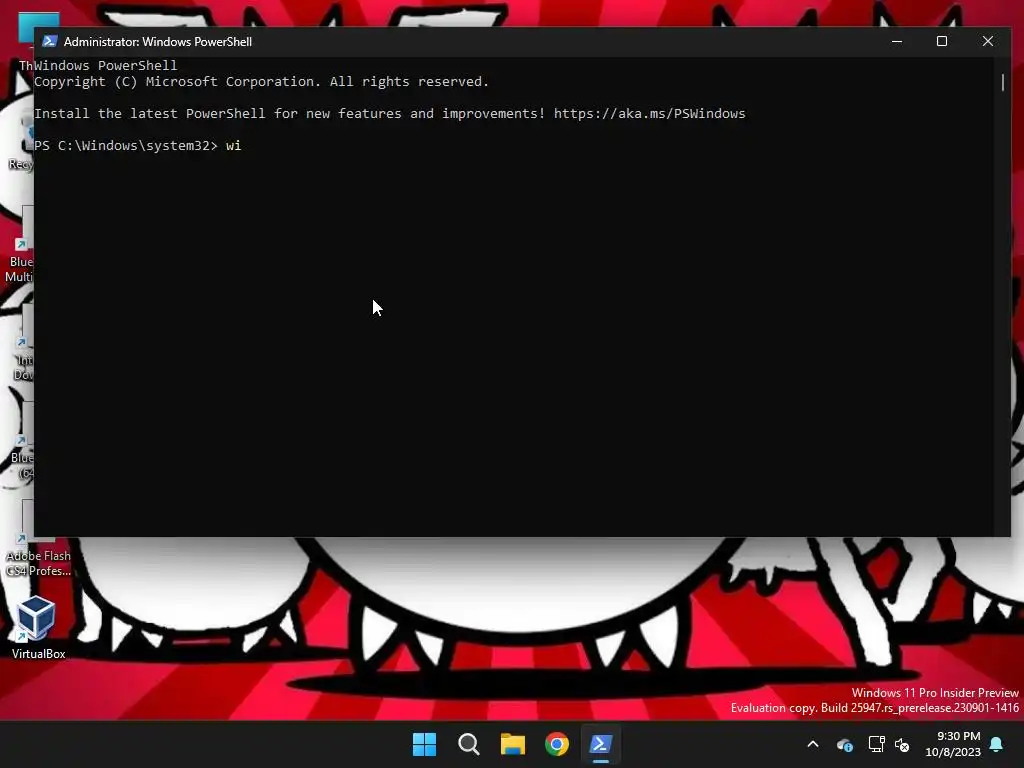Click the PS C:\Windows\system32> prompt line
This screenshot has width=1024, height=768.
(138, 146)
